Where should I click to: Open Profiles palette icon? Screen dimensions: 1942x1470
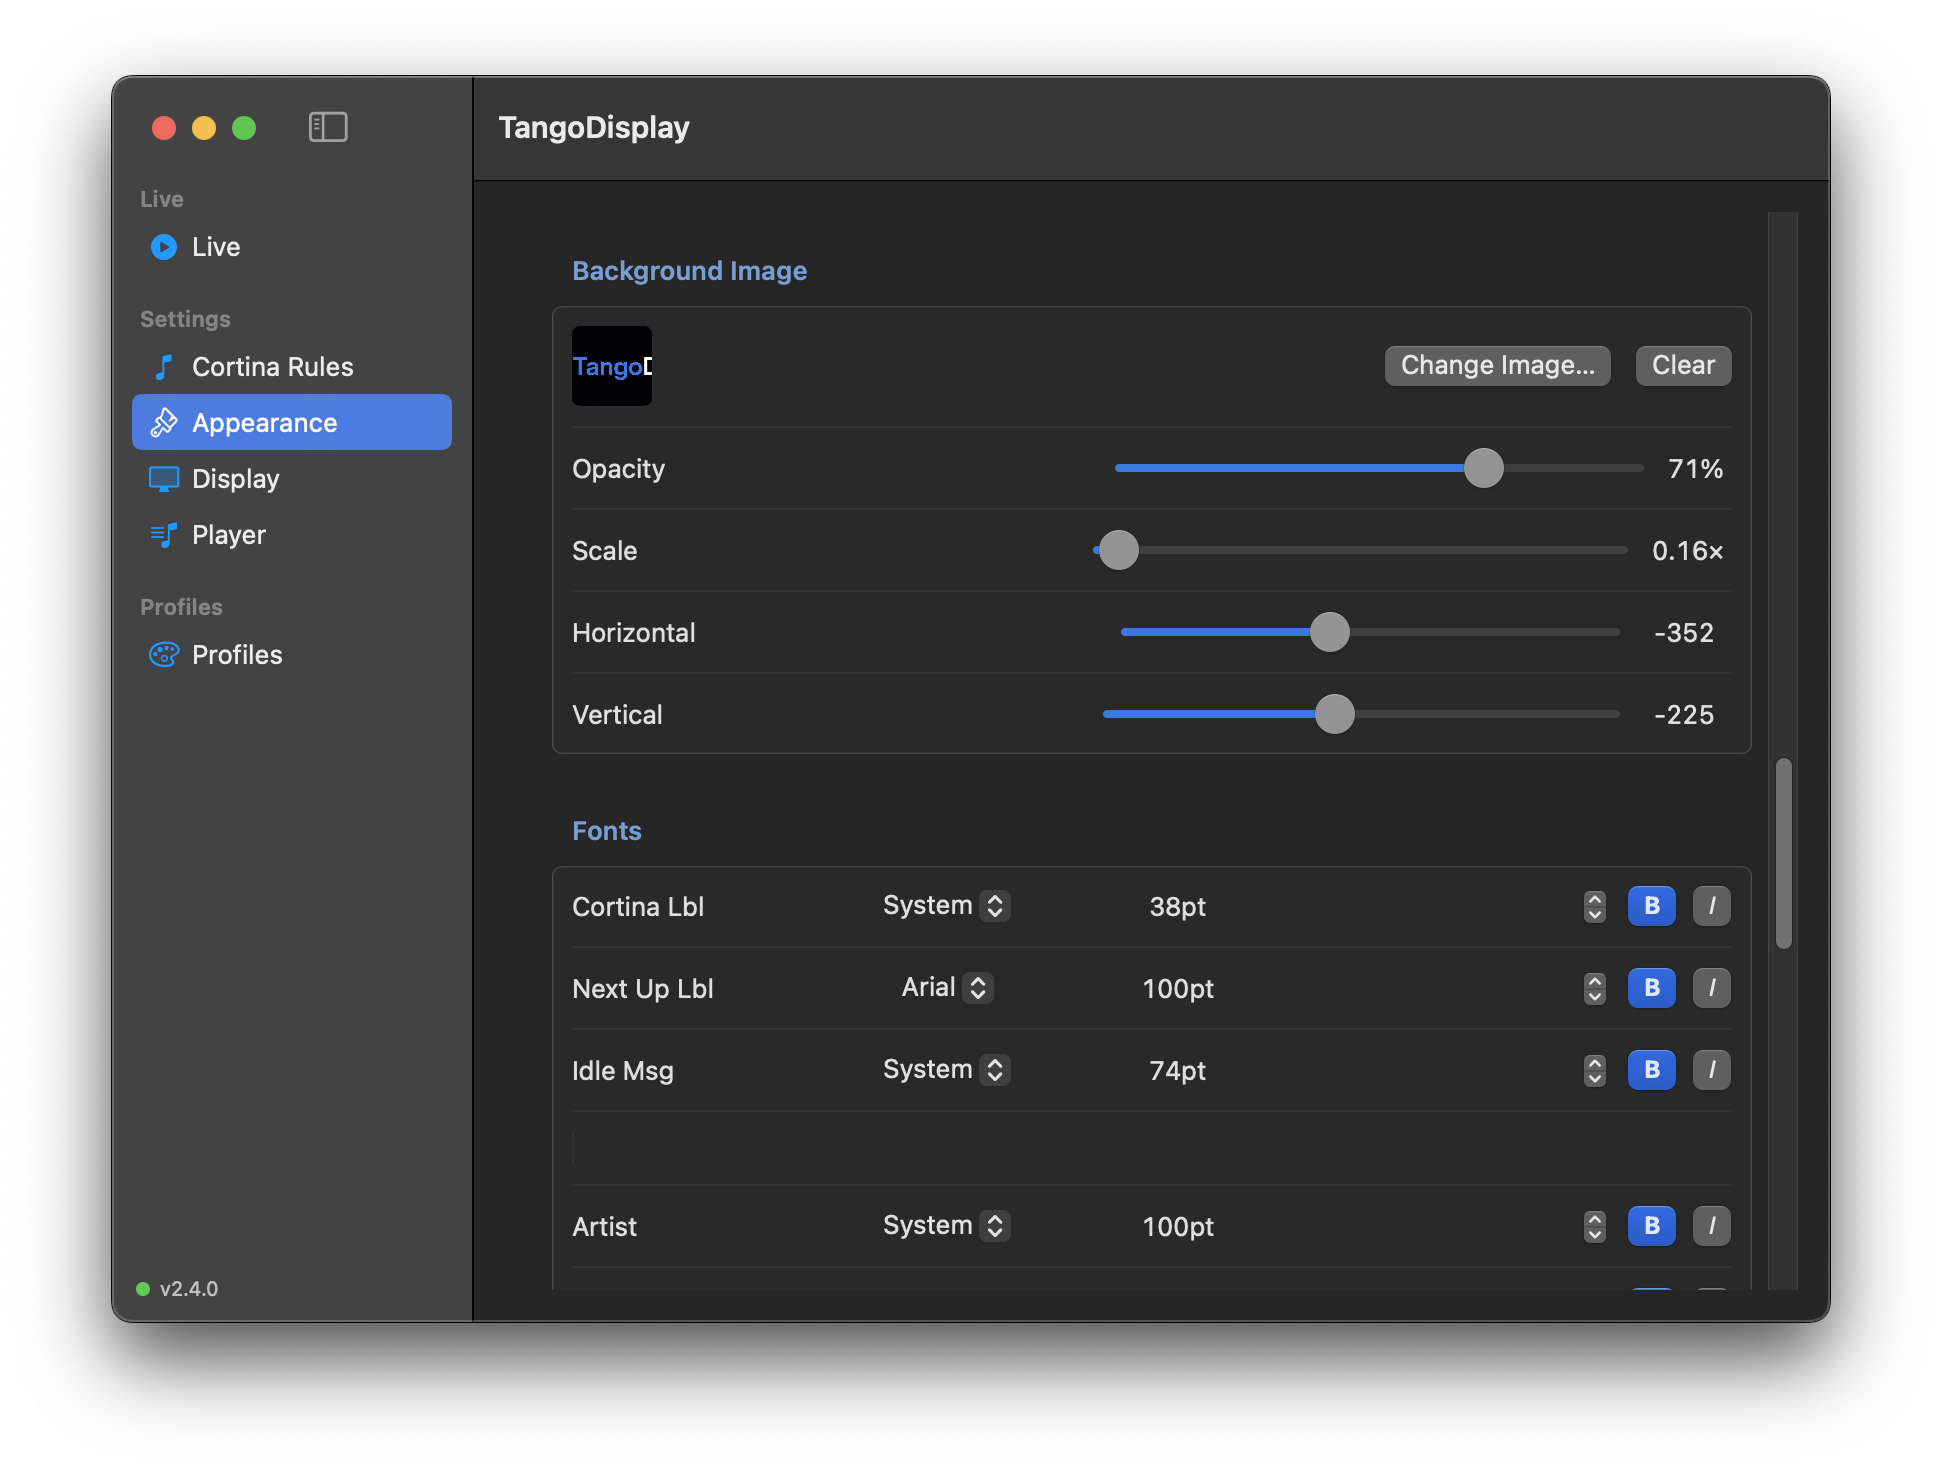[x=164, y=655]
